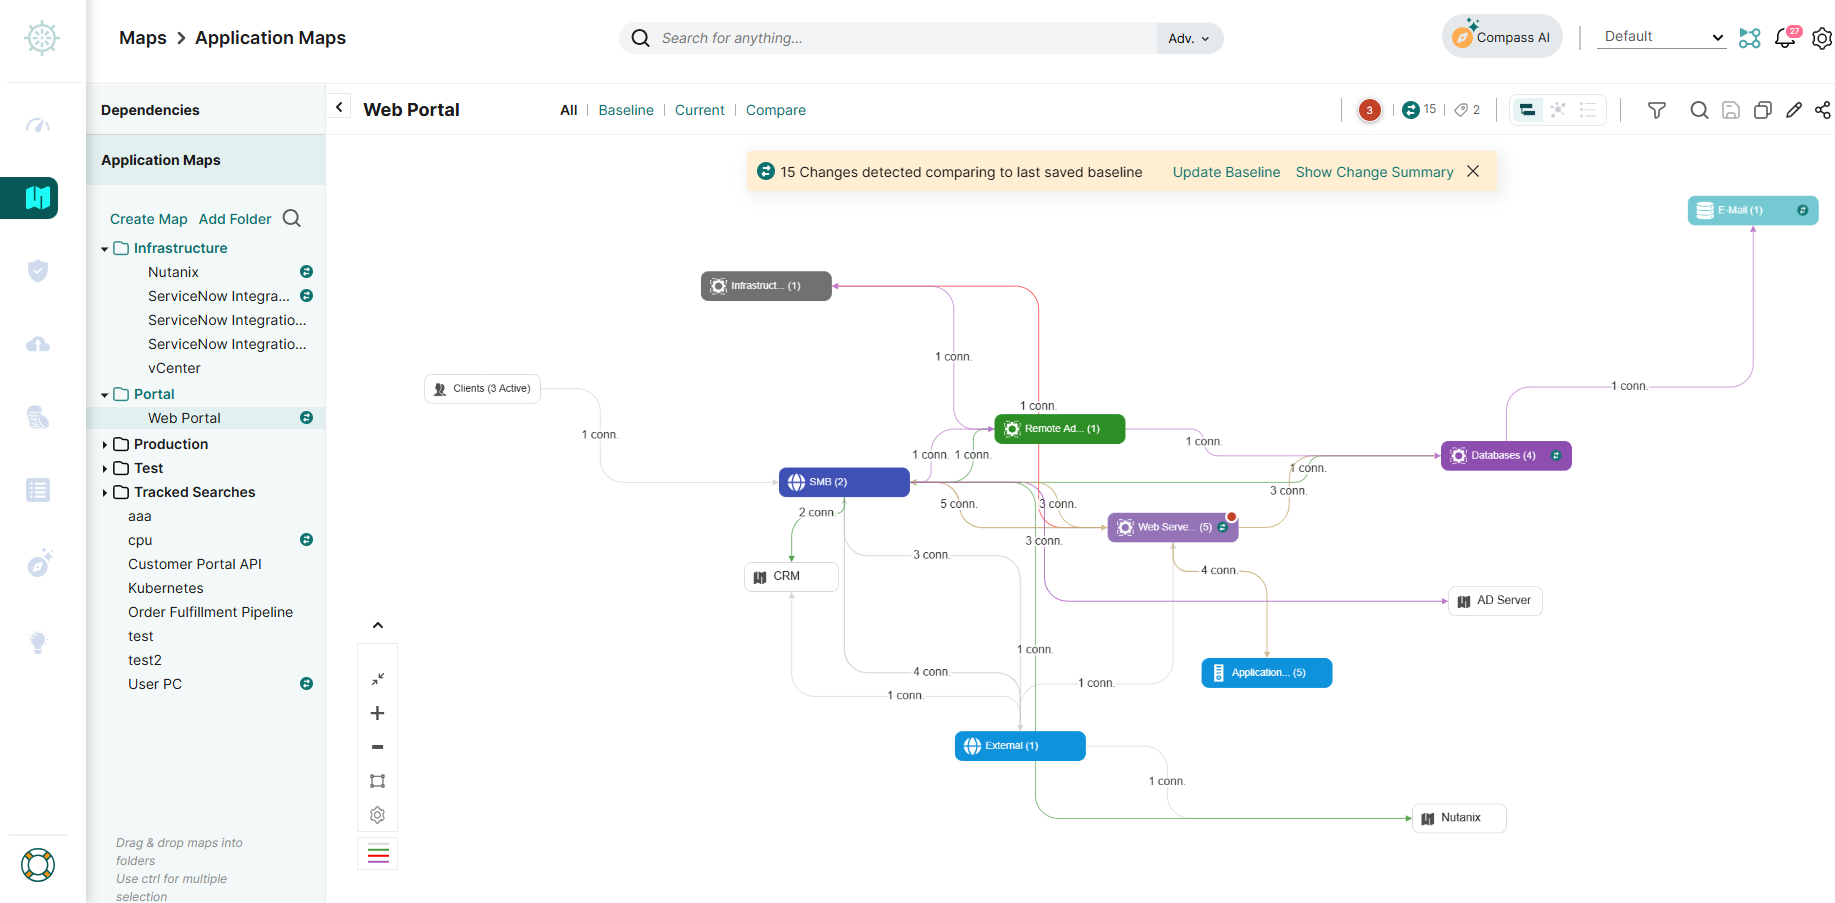Expand the Tracked Searches folder
This screenshot has height=903, width=1835.
pyautogui.click(x=105, y=493)
